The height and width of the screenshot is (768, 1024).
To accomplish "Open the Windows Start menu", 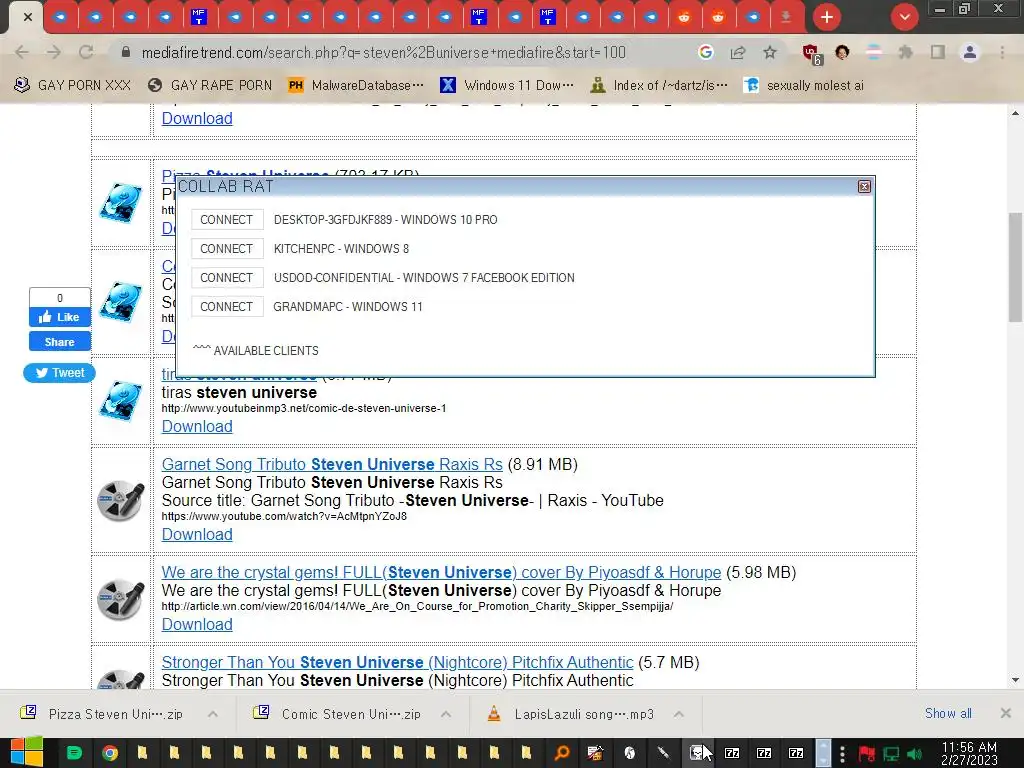I will [26, 752].
